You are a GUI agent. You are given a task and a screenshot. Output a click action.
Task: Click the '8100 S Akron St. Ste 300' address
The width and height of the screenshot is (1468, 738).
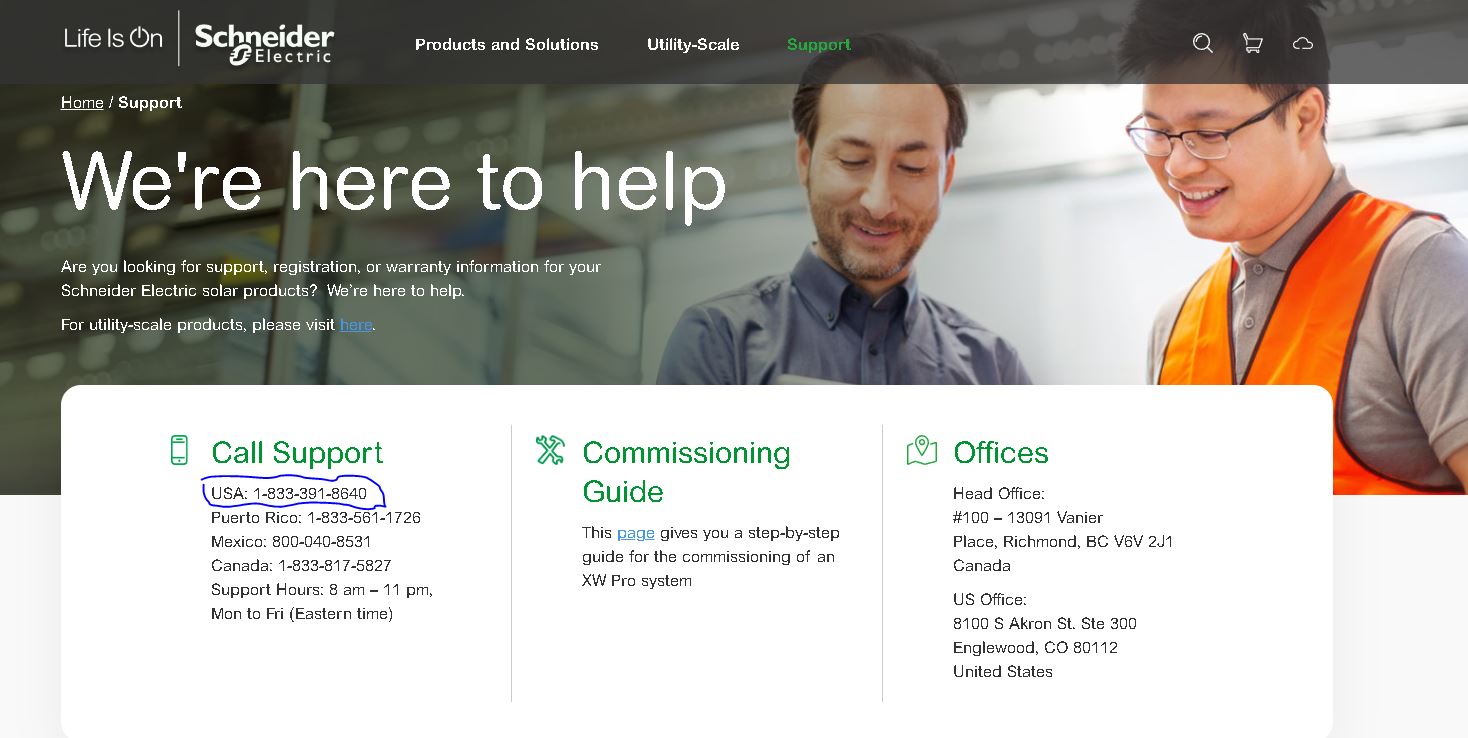point(1045,624)
